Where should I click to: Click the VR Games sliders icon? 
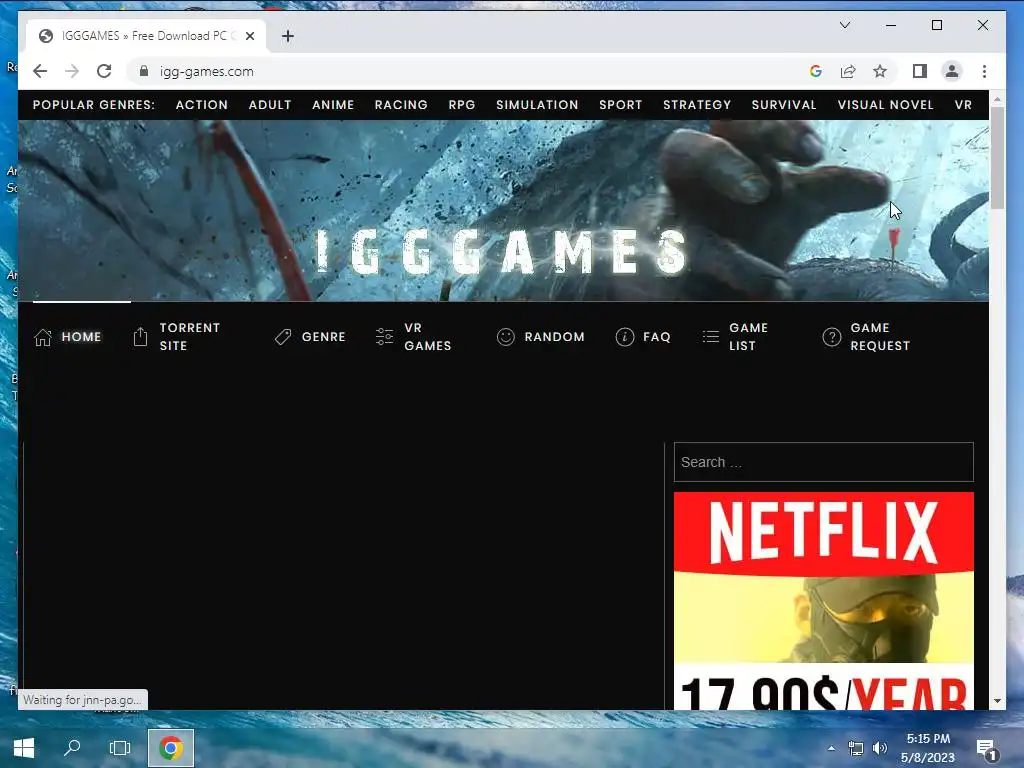click(x=385, y=337)
